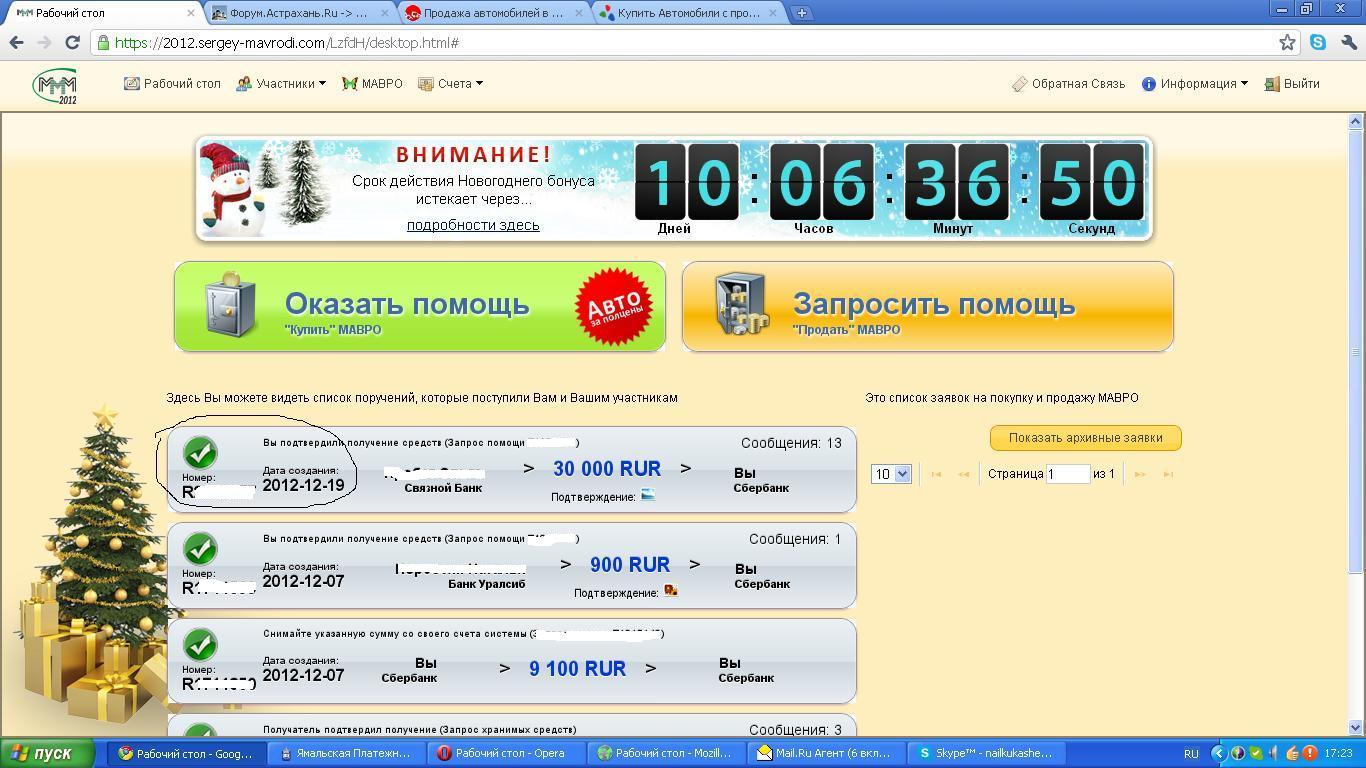Open confirmation attachment on 900 RUR order

click(x=671, y=591)
